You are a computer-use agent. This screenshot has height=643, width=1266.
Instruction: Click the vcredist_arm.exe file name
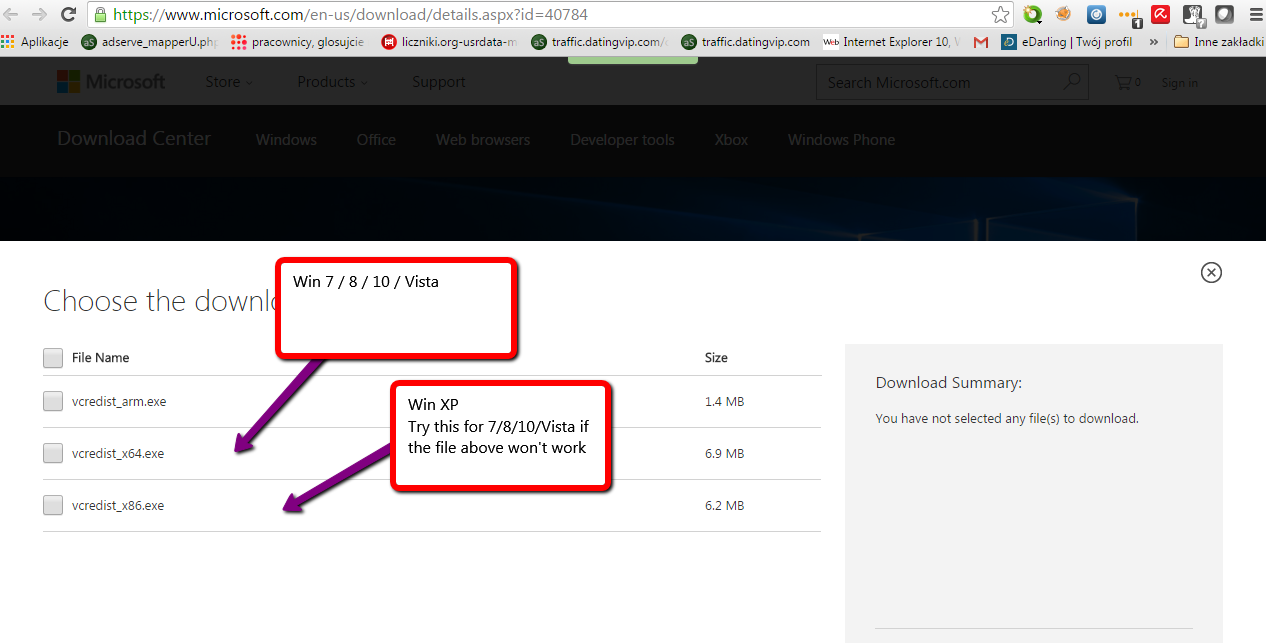pos(119,402)
